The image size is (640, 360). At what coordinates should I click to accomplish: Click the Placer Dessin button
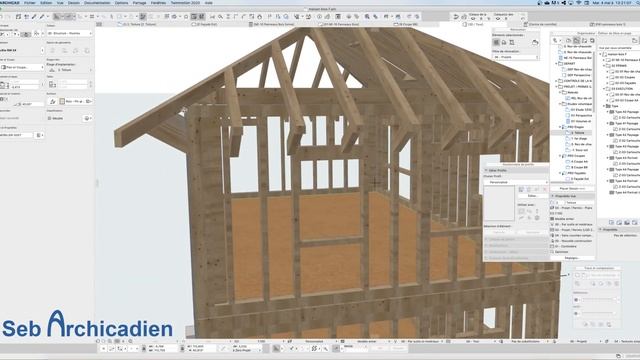(x=572, y=189)
